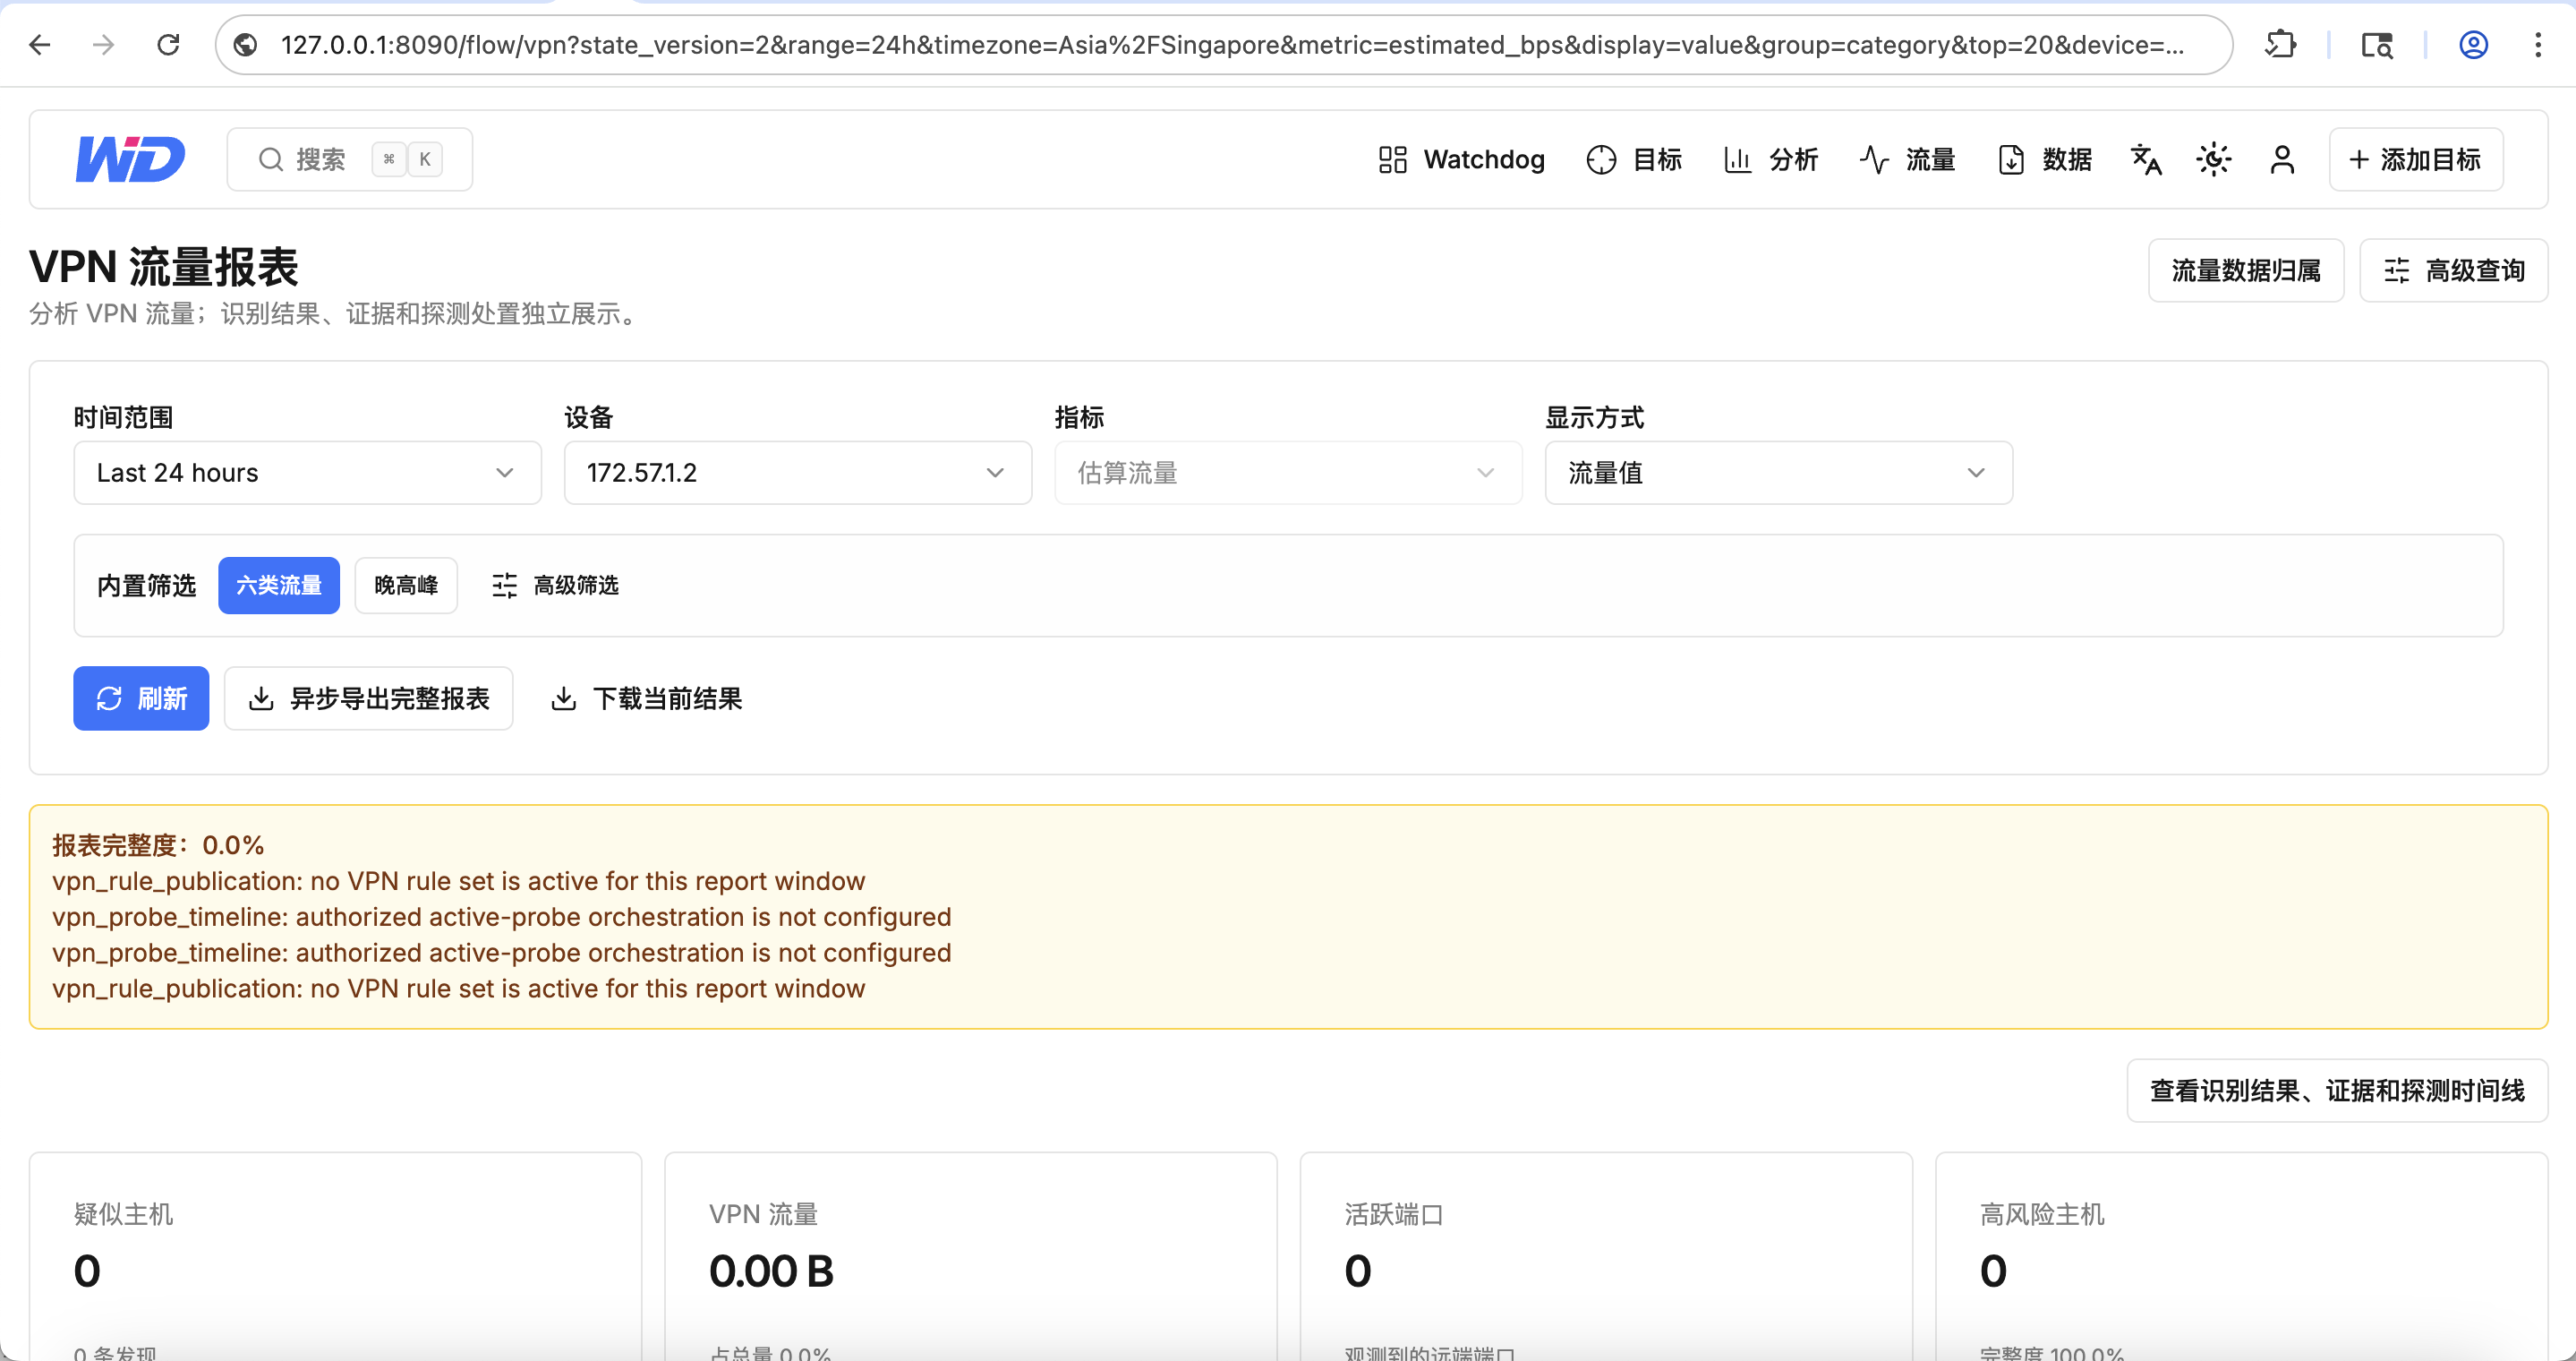Open 查看识别结果、证据和探测时间线 button

[2336, 1090]
